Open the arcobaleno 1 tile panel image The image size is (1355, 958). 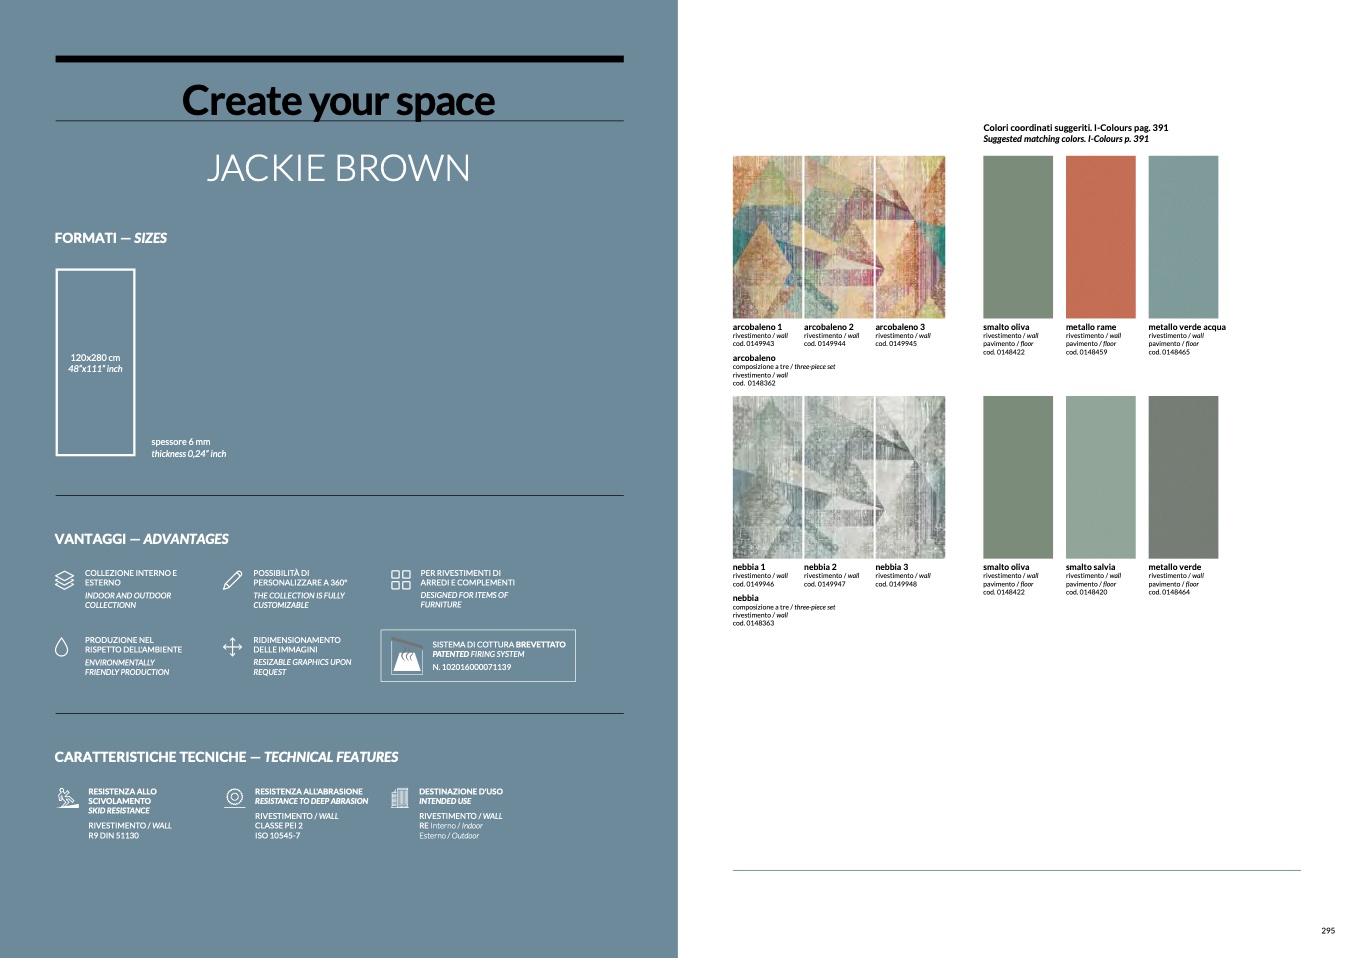click(767, 237)
